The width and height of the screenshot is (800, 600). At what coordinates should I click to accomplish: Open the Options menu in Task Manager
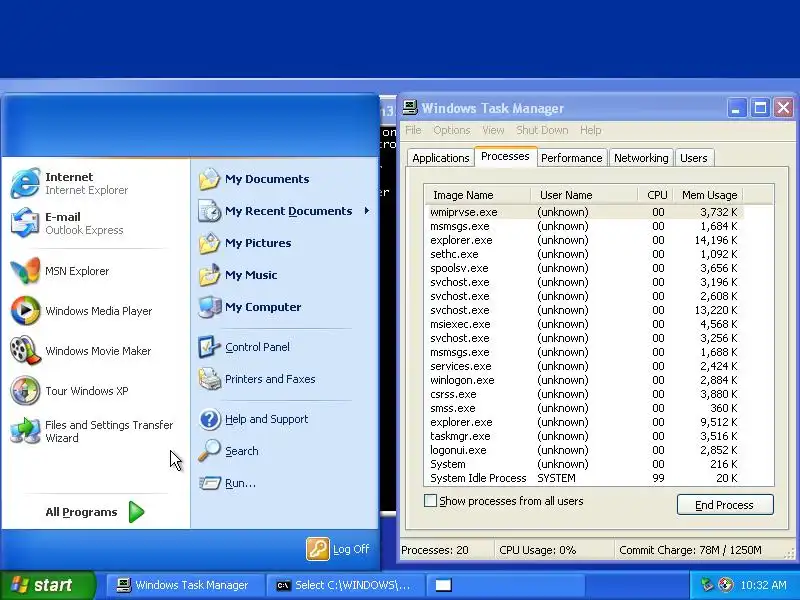(x=452, y=130)
